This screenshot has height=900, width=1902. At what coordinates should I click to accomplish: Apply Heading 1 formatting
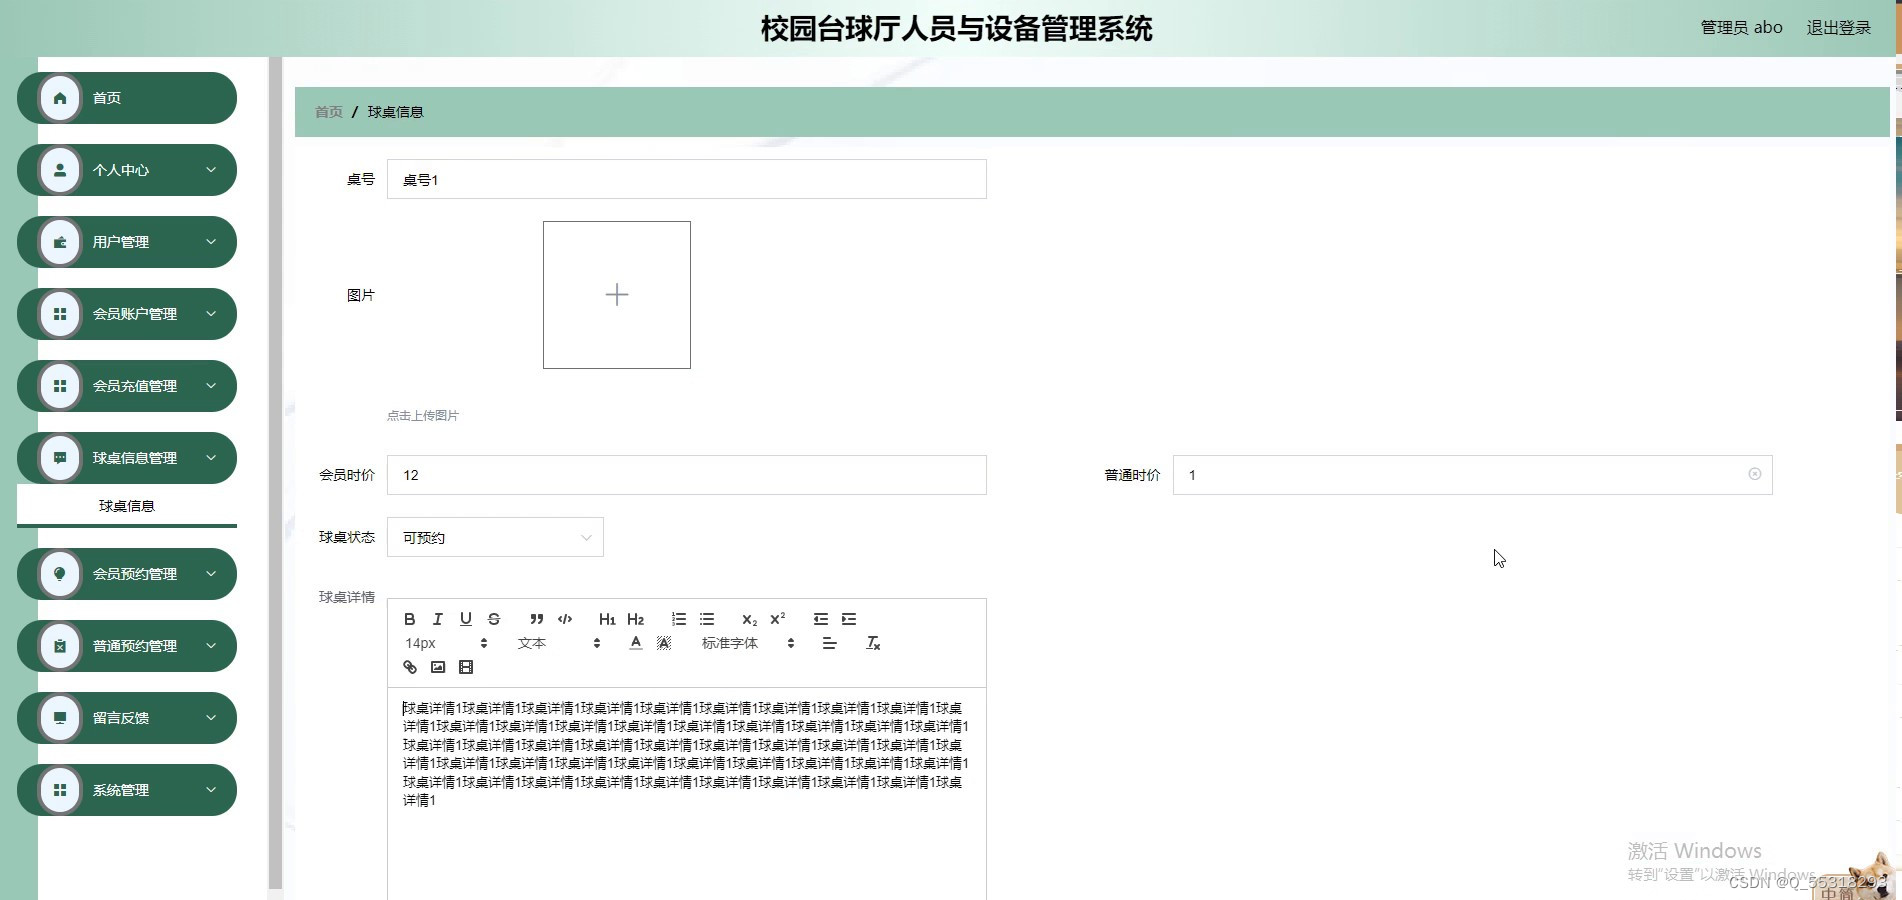tap(607, 619)
